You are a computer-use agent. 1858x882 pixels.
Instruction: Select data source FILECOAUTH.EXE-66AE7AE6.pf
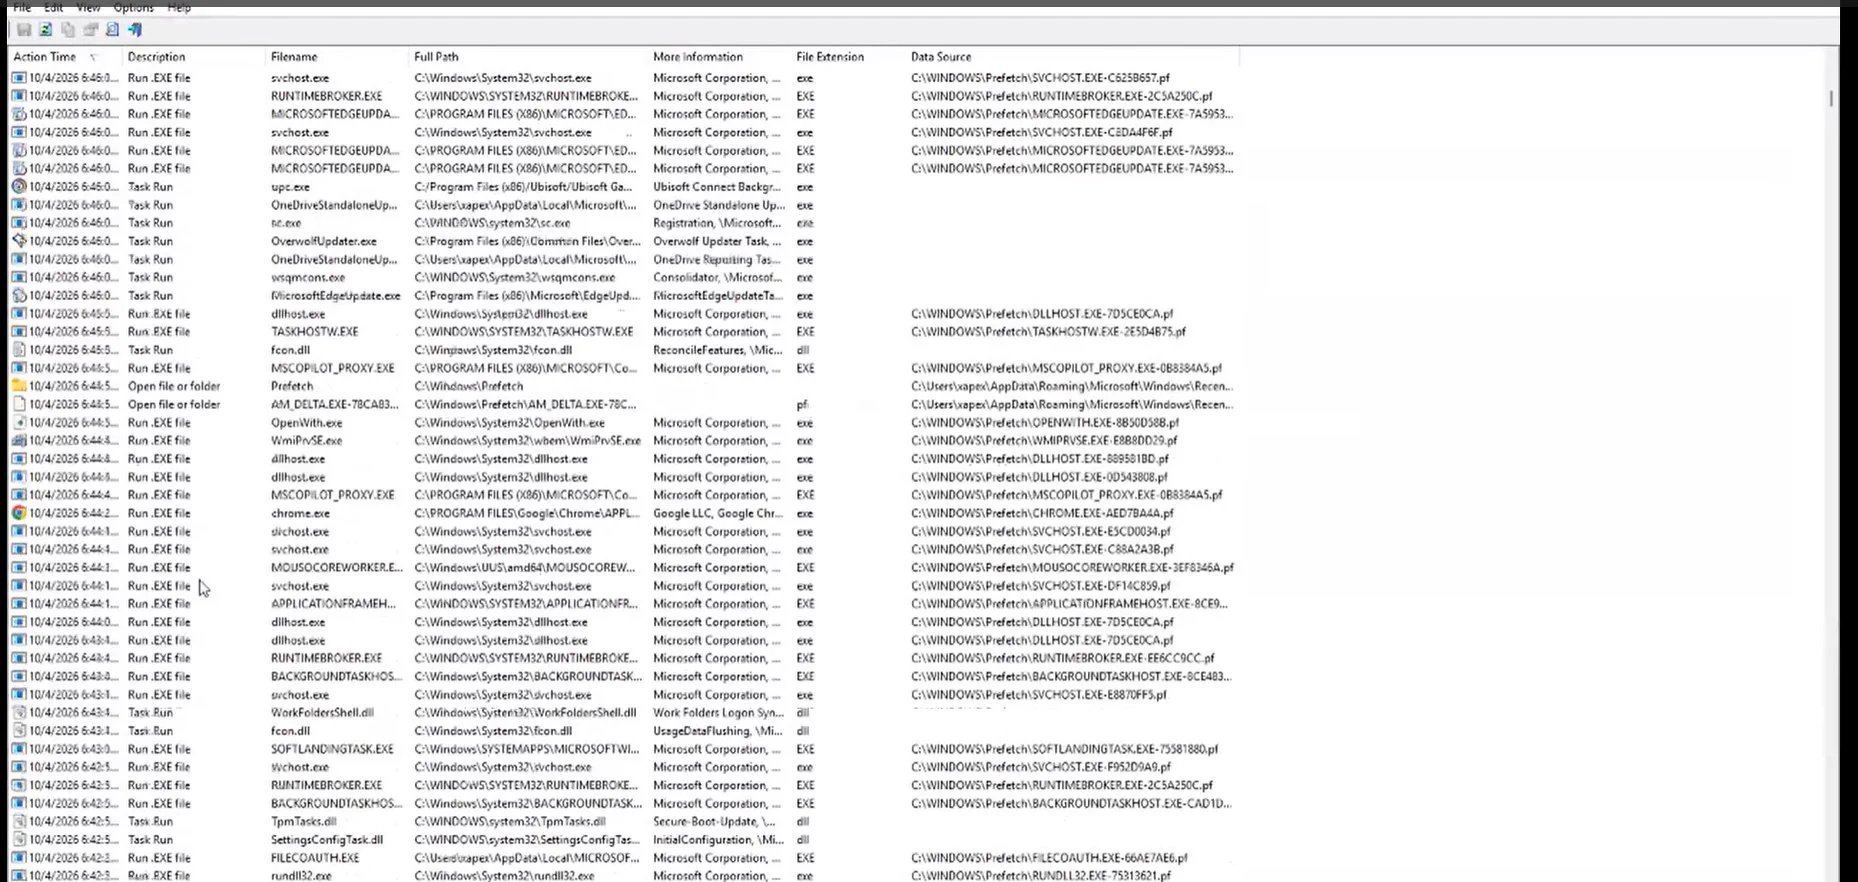coord(1049,857)
